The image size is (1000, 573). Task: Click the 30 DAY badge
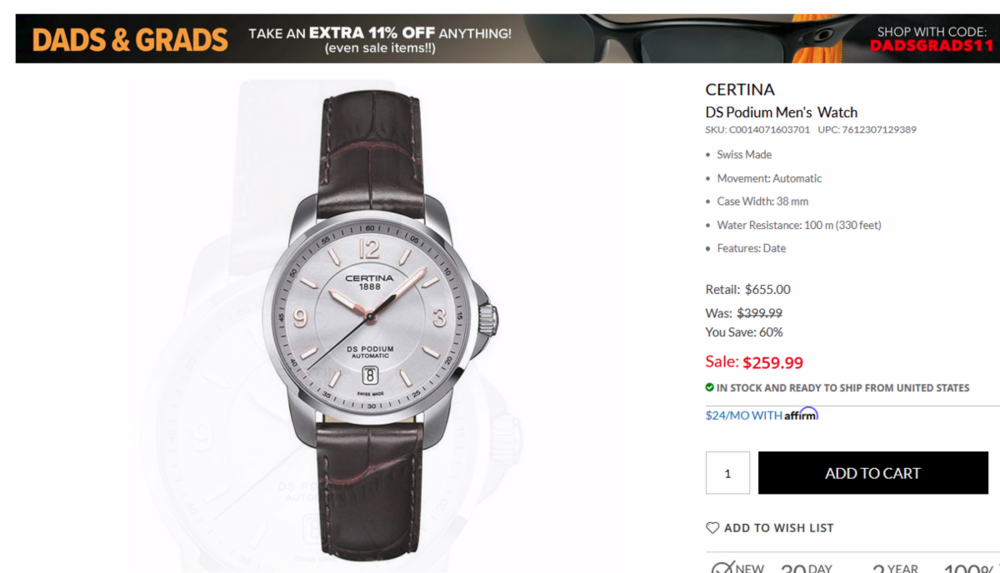[806, 567]
